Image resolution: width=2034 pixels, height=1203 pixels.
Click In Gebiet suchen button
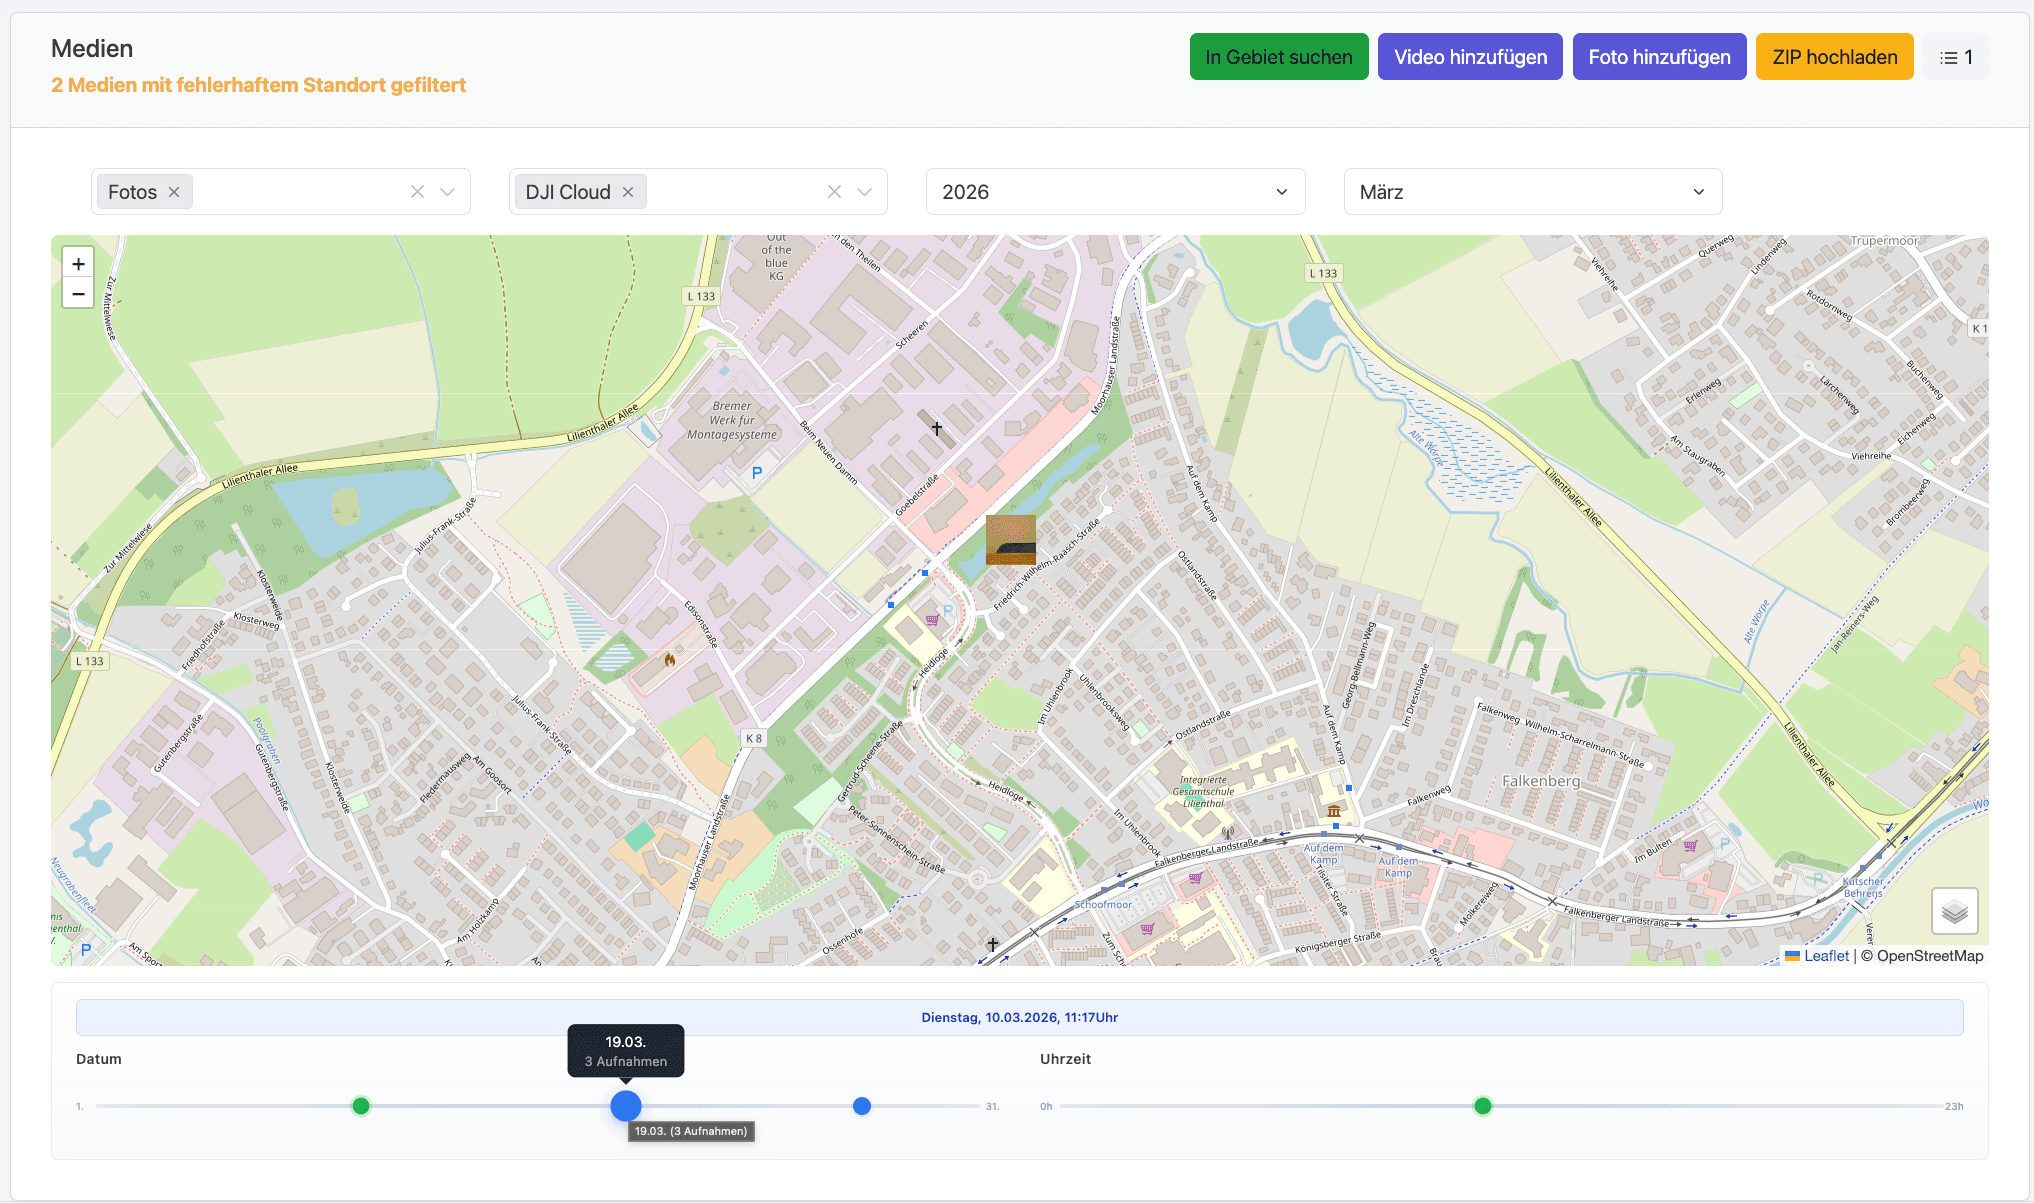point(1278,57)
